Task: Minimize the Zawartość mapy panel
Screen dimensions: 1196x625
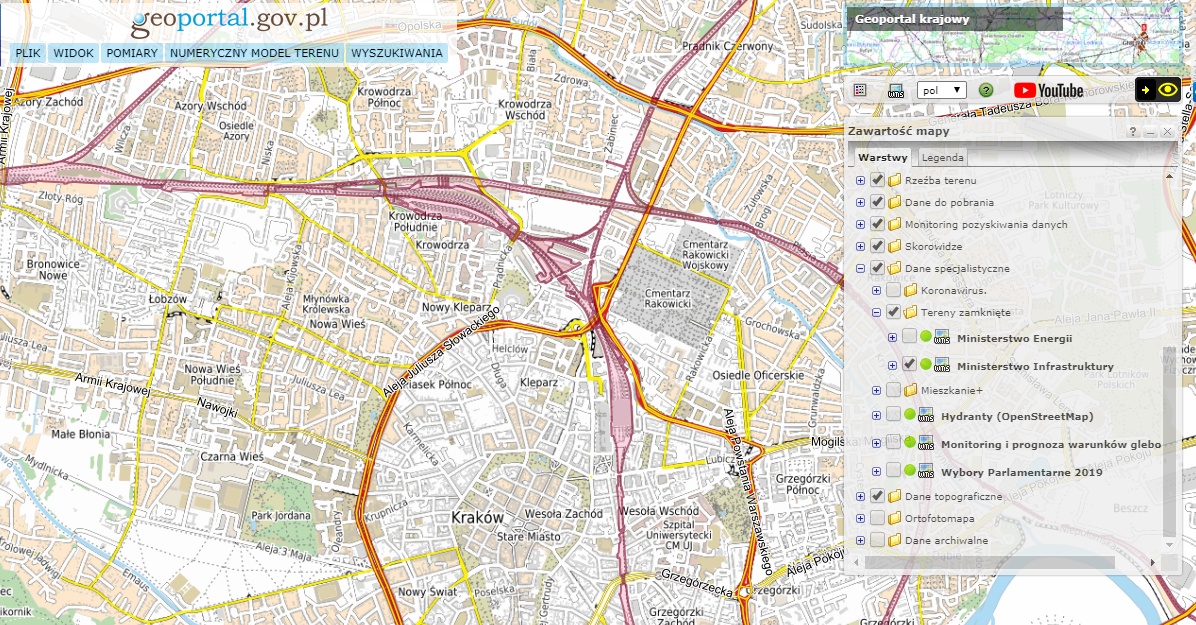Action: 1150,131
